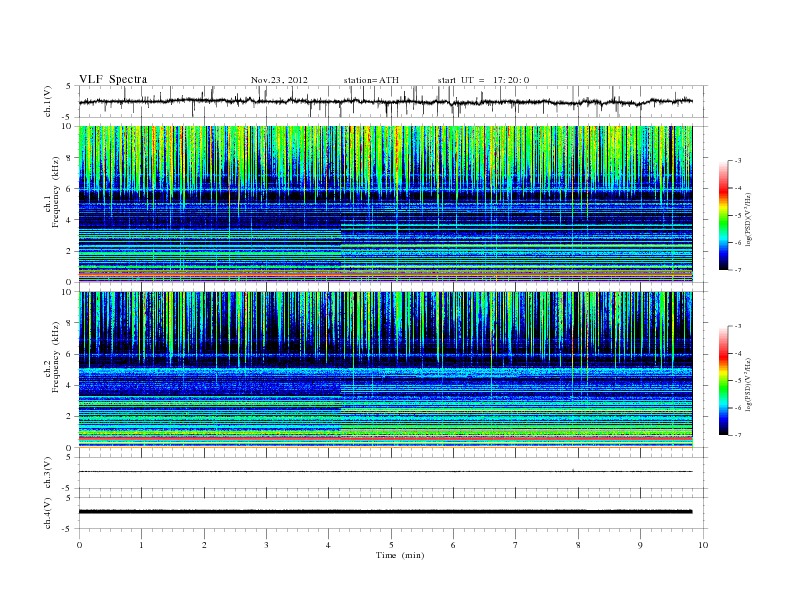Click the "ch.4(V)" axis label
The height and width of the screenshot is (612, 792).
click(x=47, y=513)
